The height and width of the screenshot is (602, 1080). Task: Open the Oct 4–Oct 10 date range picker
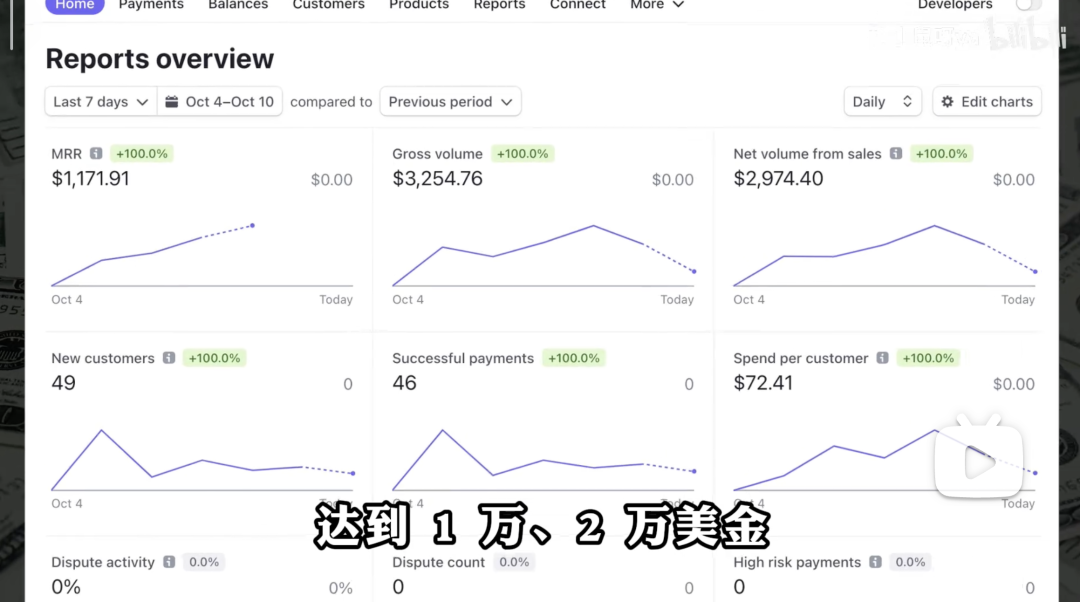point(220,101)
